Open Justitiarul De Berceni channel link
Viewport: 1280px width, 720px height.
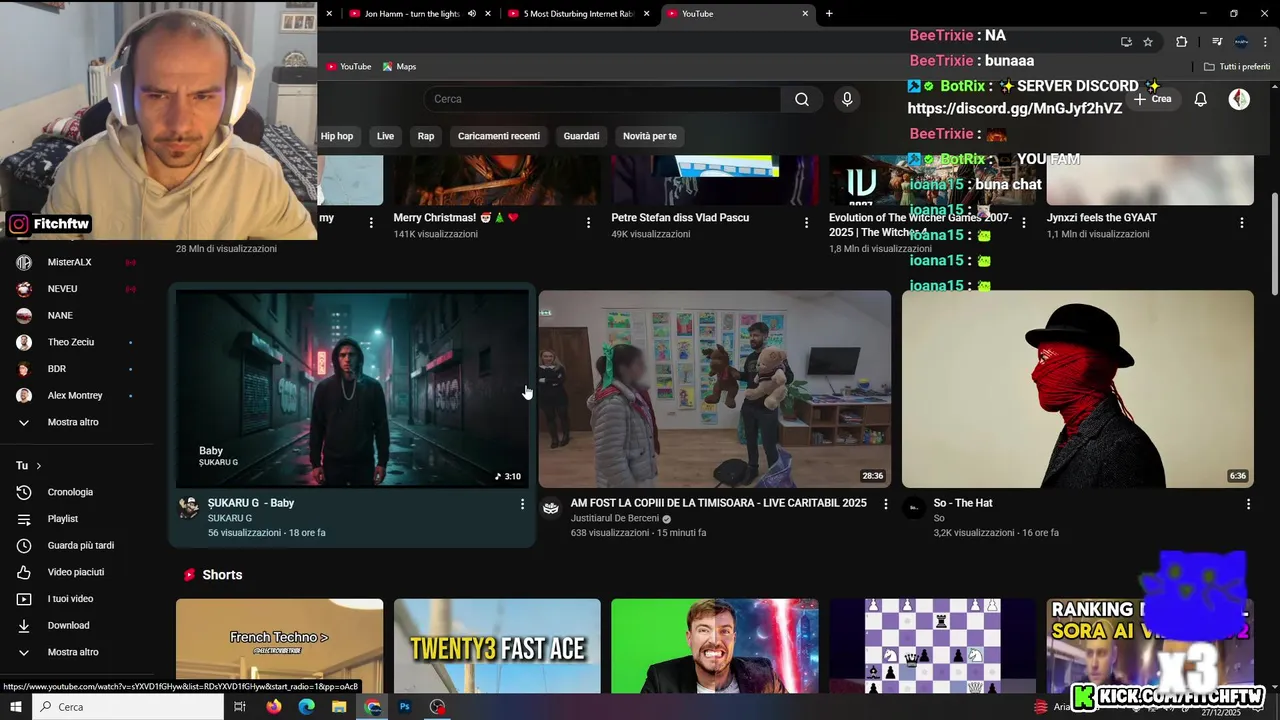614,518
